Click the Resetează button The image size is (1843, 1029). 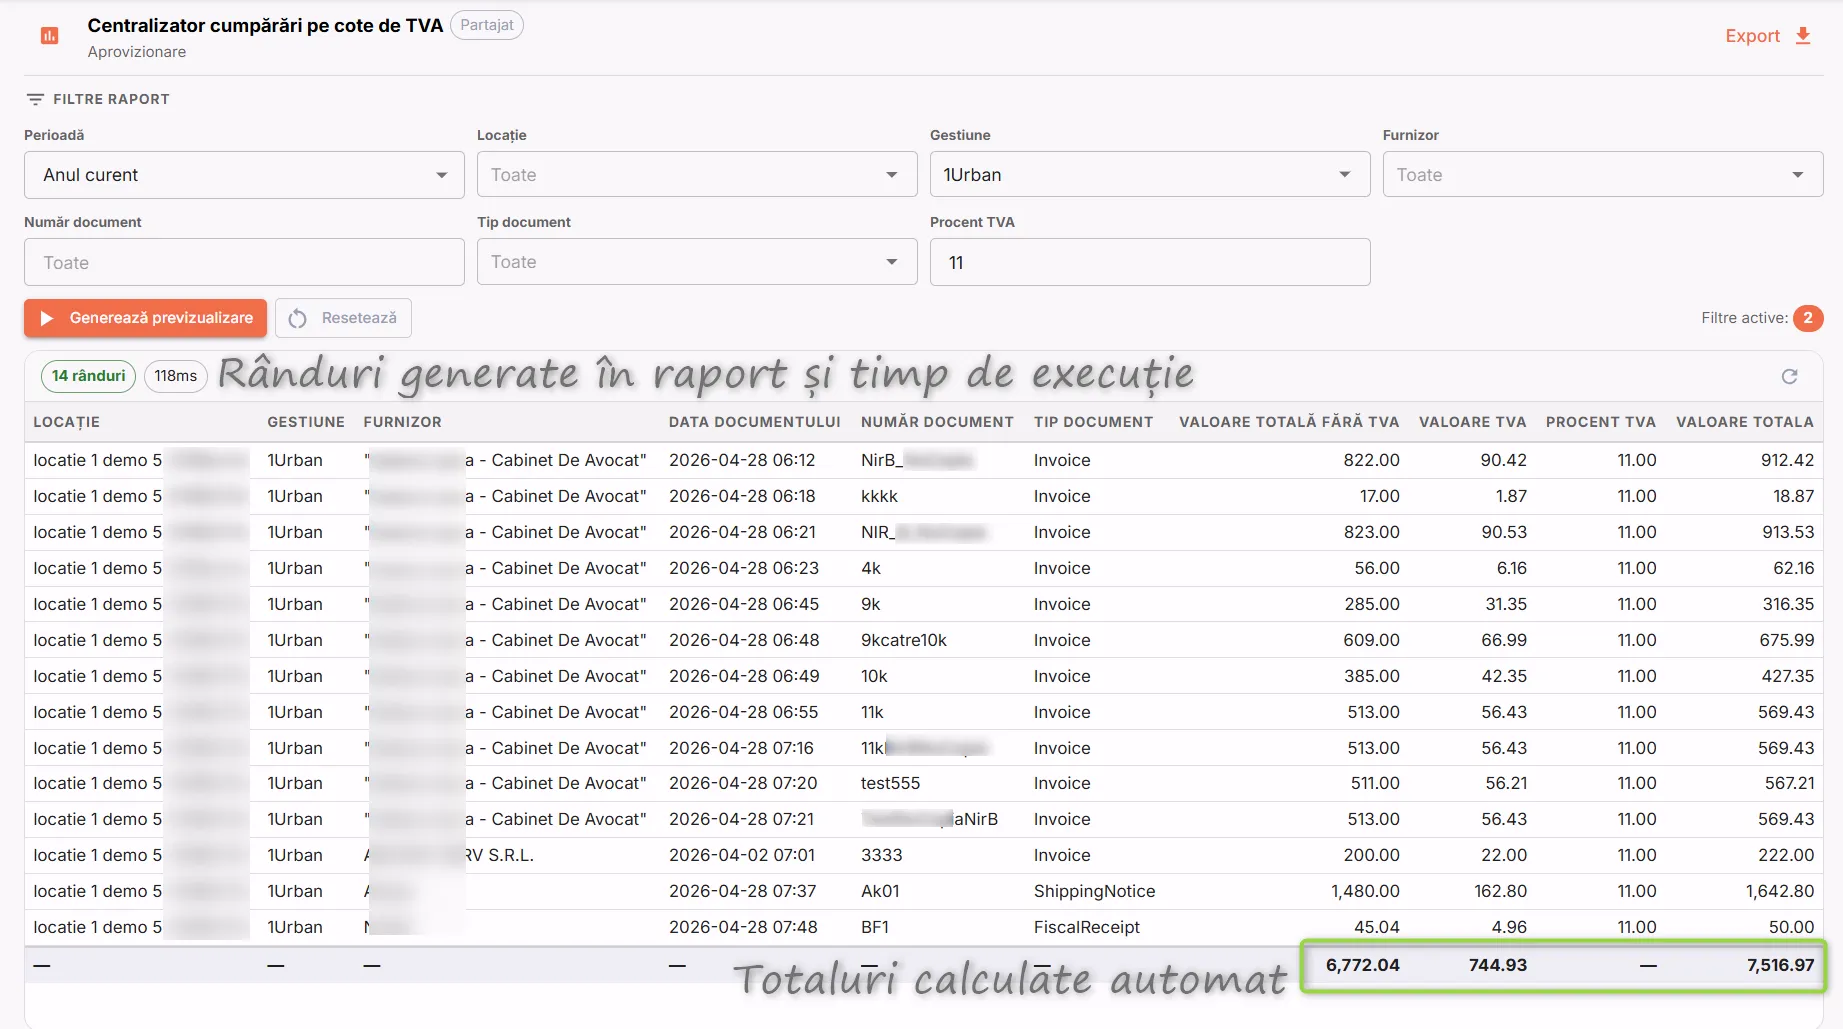point(343,318)
